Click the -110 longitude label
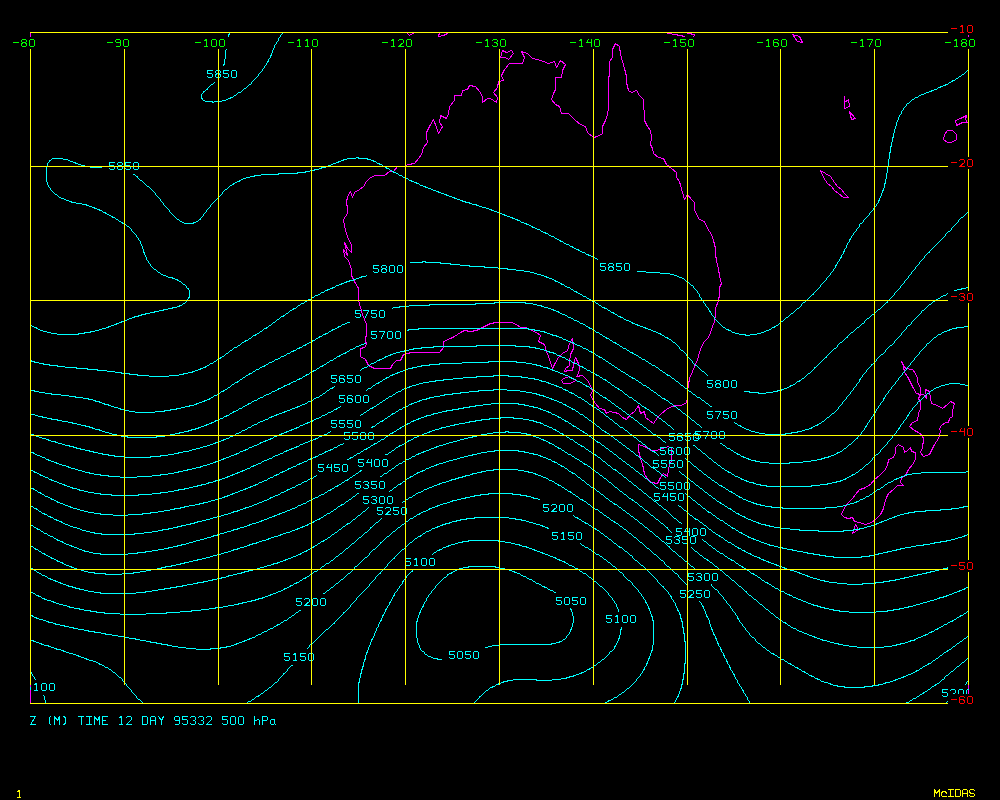The height and width of the screenshot is (800, 1000). pyautogui.click(x=304, y=43)
